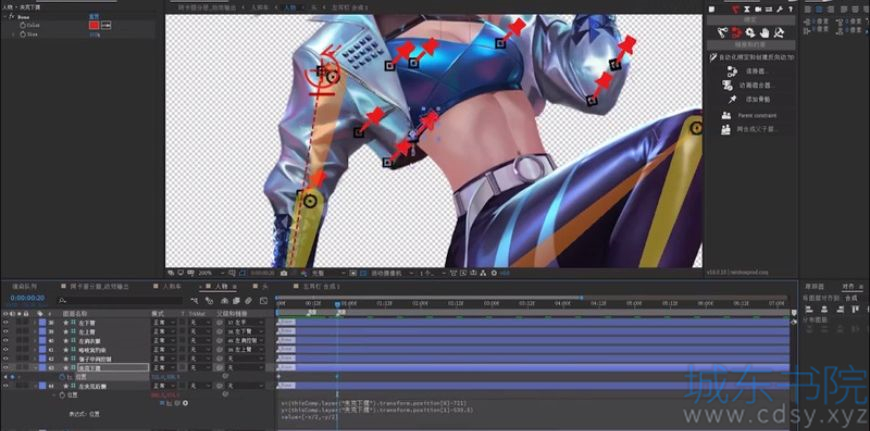
Task: Hide layer 44 左夹克后侧 with eye icon
Action: pyautogui.click(x=6, y=386)
